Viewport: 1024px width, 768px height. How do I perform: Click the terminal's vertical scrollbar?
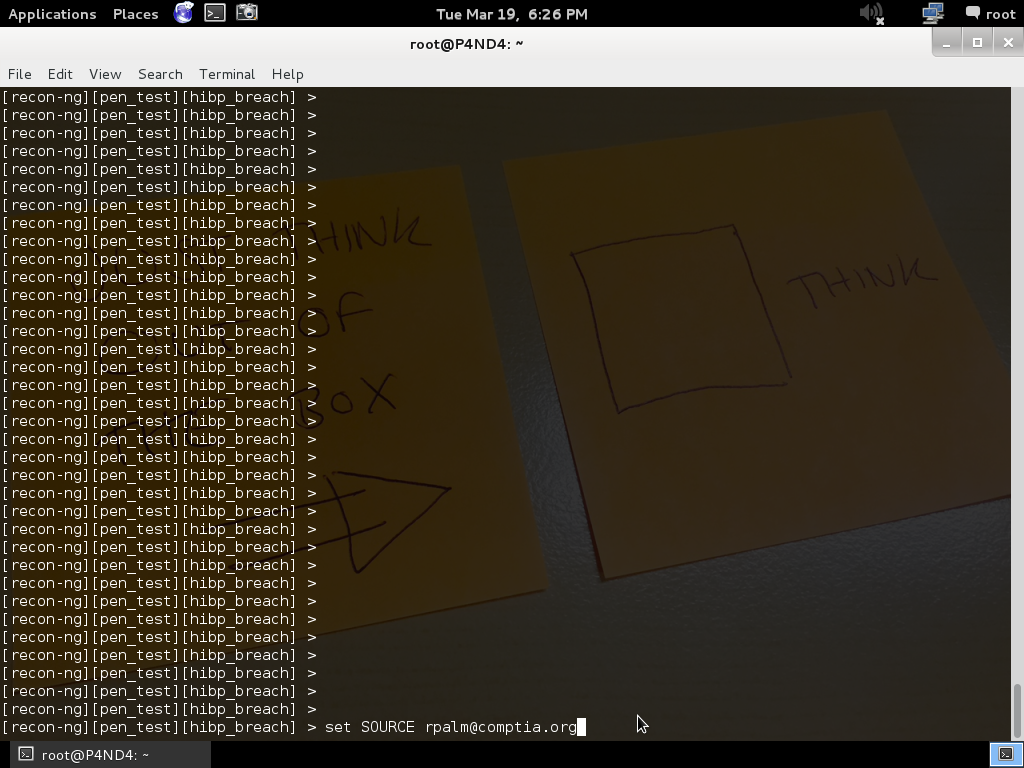pos(1017,708)
